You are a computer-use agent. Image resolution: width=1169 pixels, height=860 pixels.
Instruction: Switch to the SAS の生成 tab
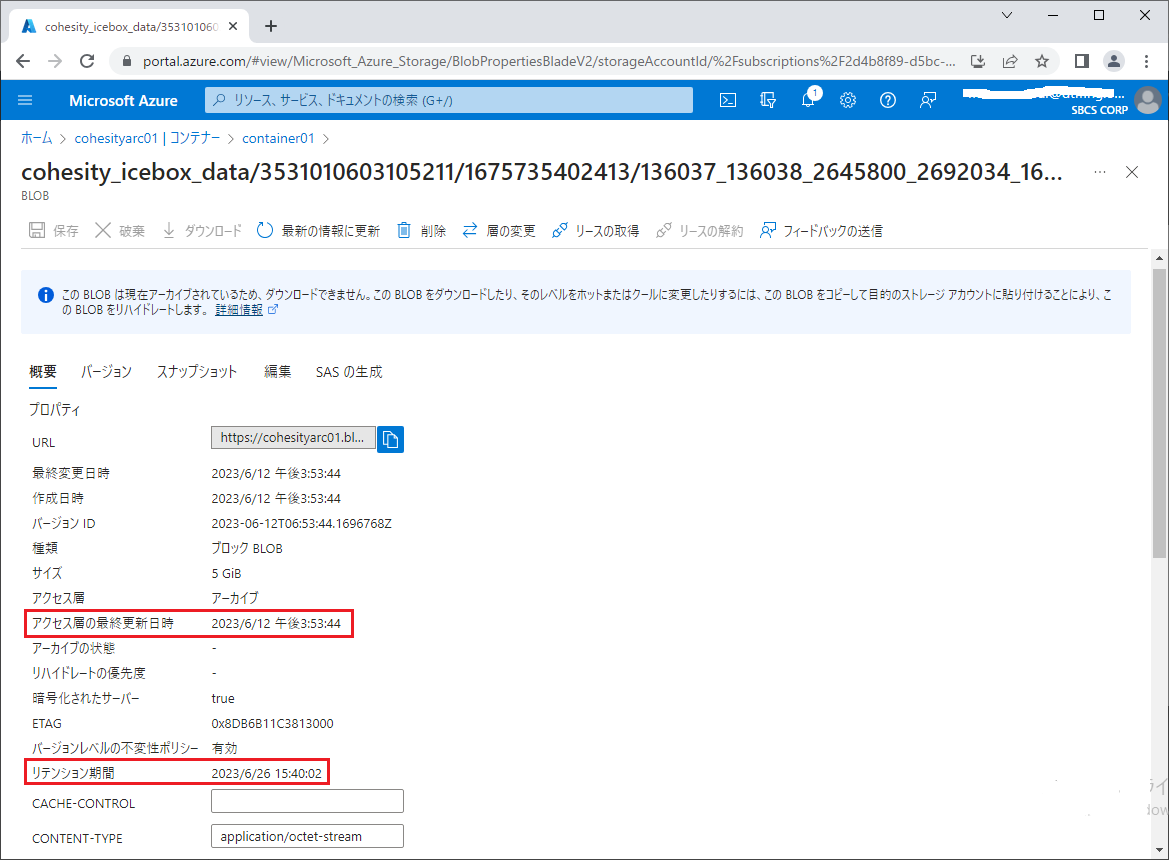(349, 372)
